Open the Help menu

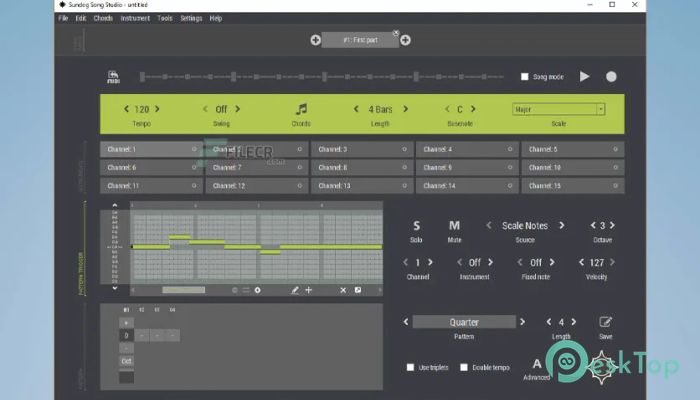(x=216, y=18)
